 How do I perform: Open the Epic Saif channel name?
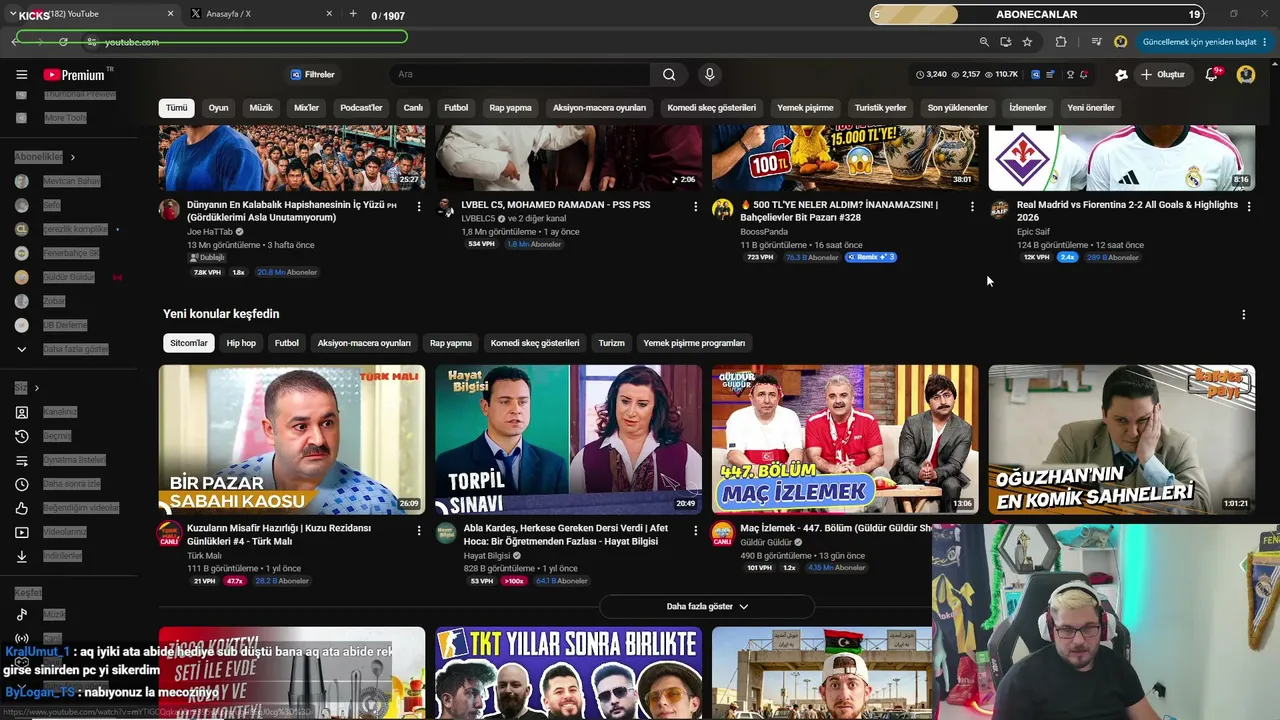coord(1033,232)
